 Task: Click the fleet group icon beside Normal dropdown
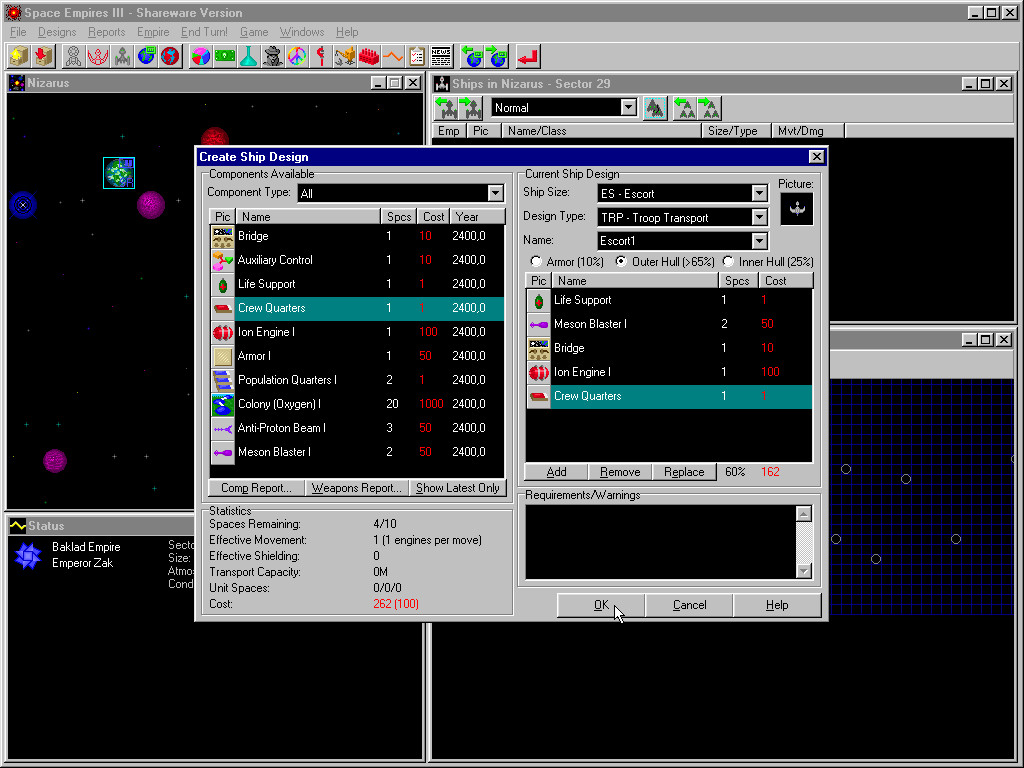655,108
